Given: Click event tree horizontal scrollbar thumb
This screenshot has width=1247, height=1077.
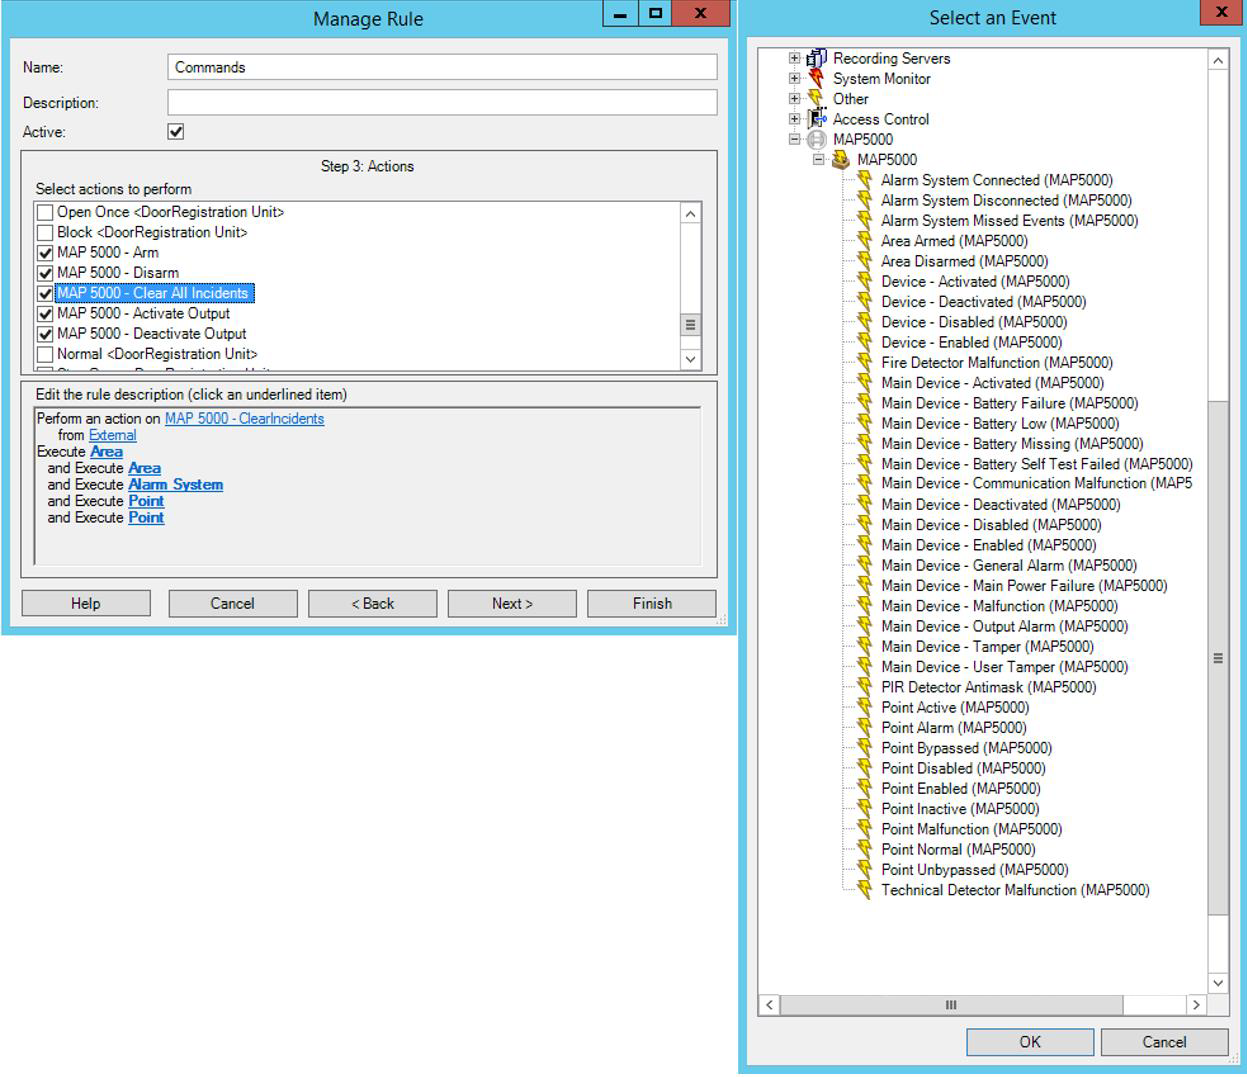Looking at the screenshot, I should (951, 1004).
